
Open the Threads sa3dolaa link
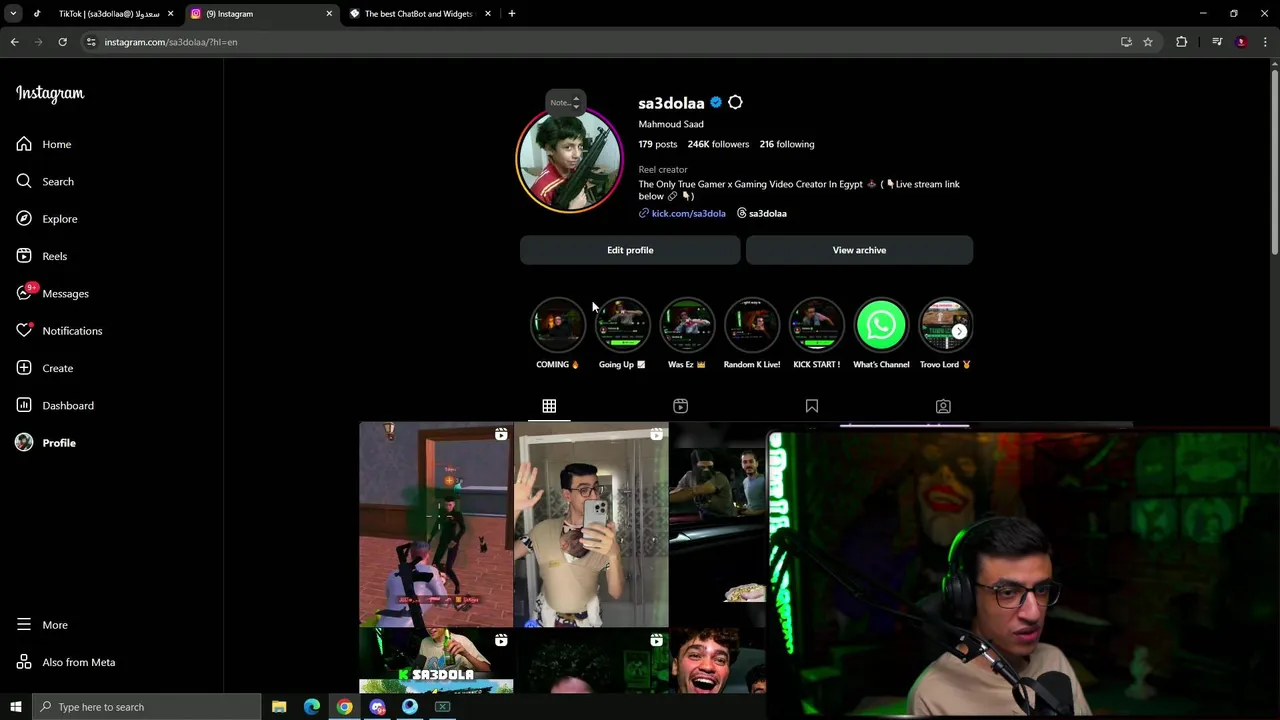coord(762,213)
